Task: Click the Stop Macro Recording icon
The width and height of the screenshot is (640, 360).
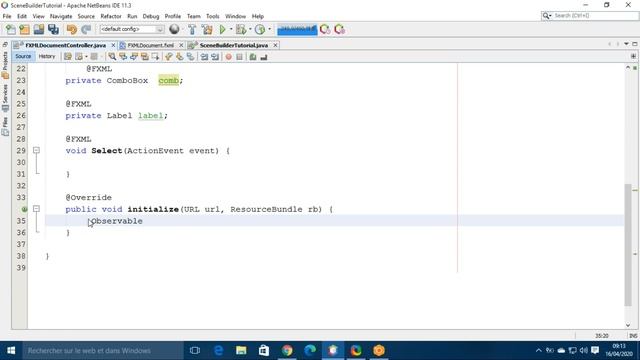Action: click(x=240, y=57)
